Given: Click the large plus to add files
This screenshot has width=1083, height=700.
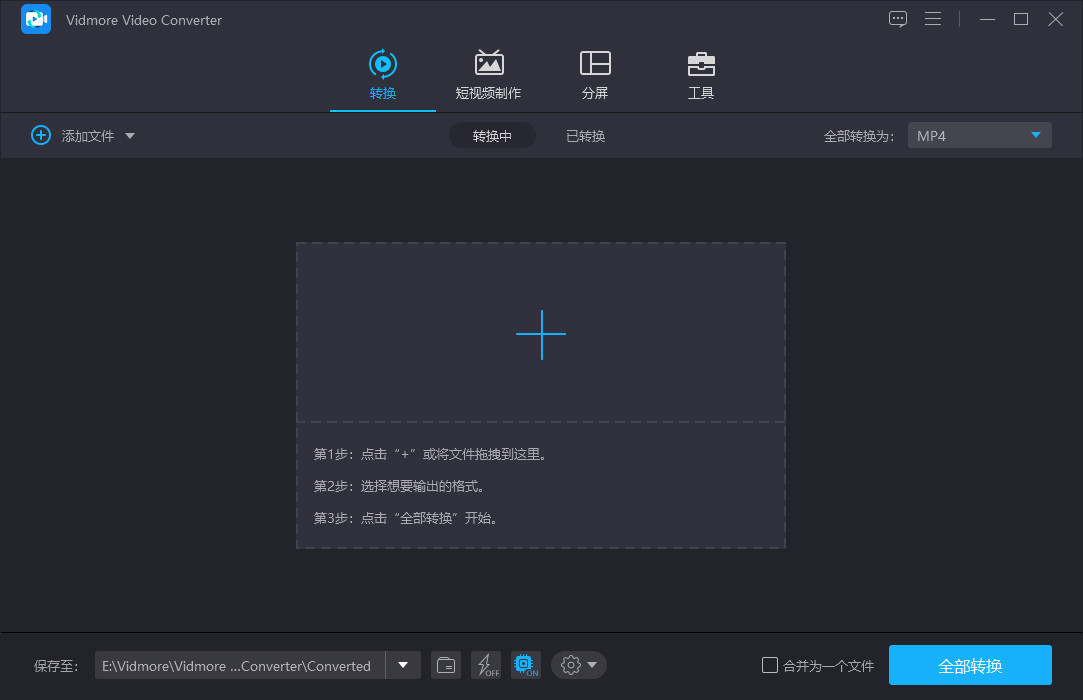Looking at the screenshot, I should [x=541, y=334].
